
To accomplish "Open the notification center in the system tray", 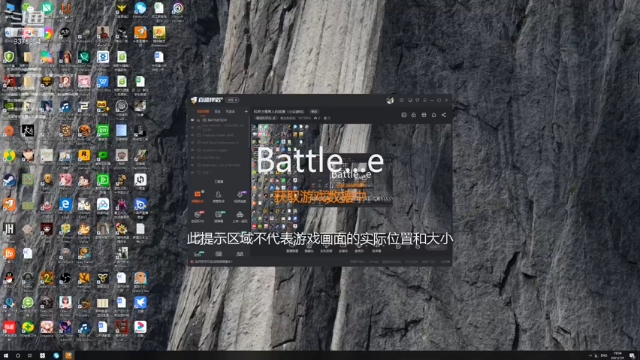I will (632, 356).
